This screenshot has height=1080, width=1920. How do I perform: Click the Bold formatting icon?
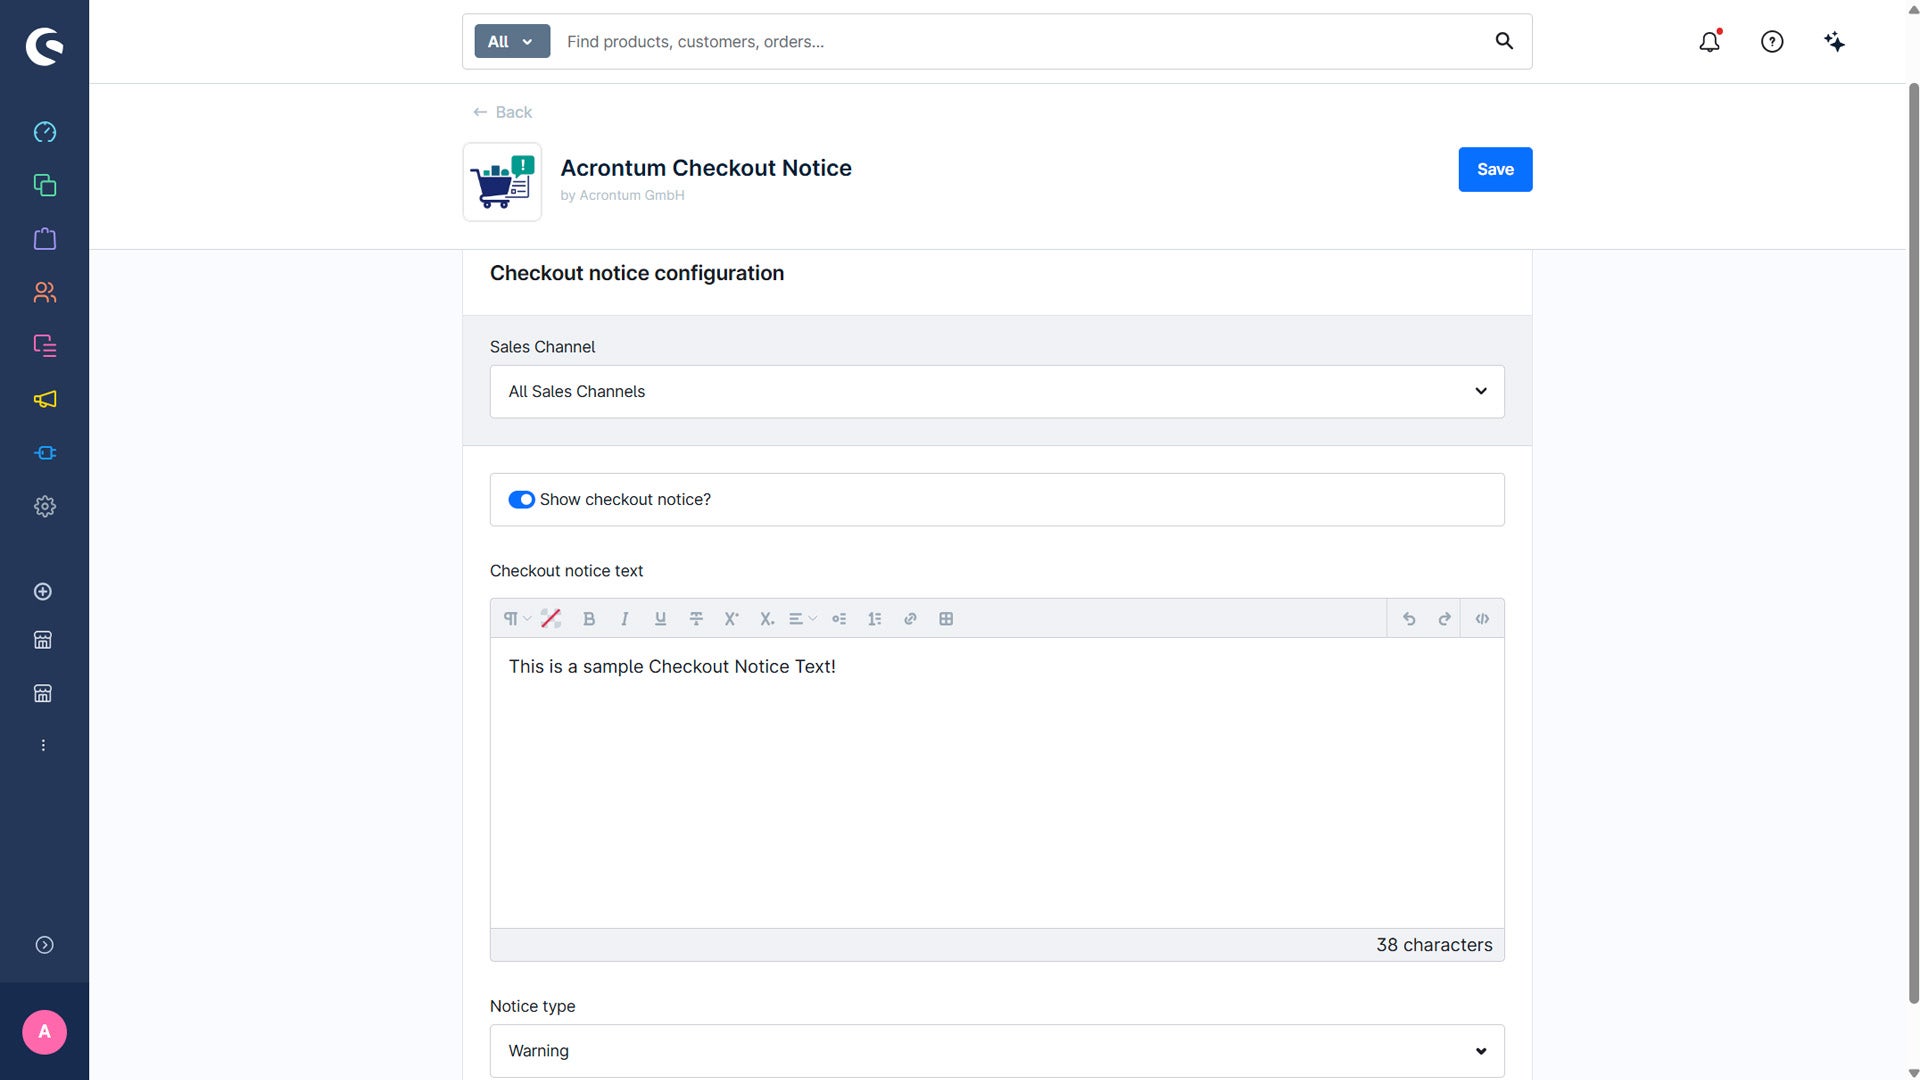coord(589,619)
